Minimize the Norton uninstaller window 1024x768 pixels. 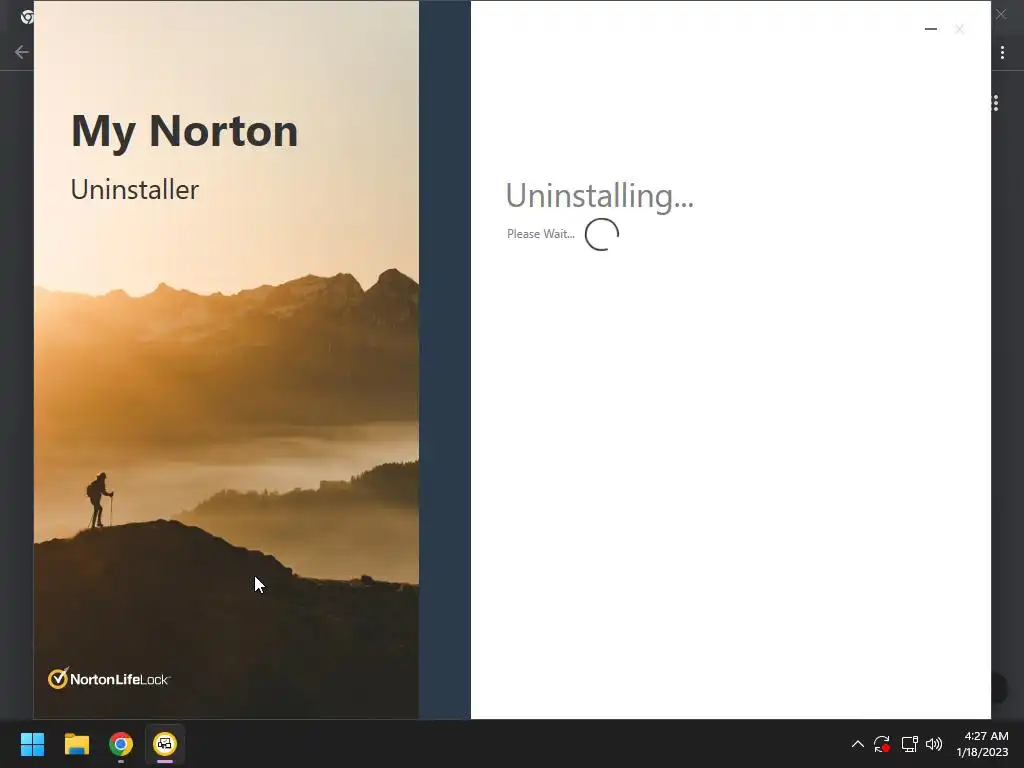pyautogui.click(x=931, y=29)
